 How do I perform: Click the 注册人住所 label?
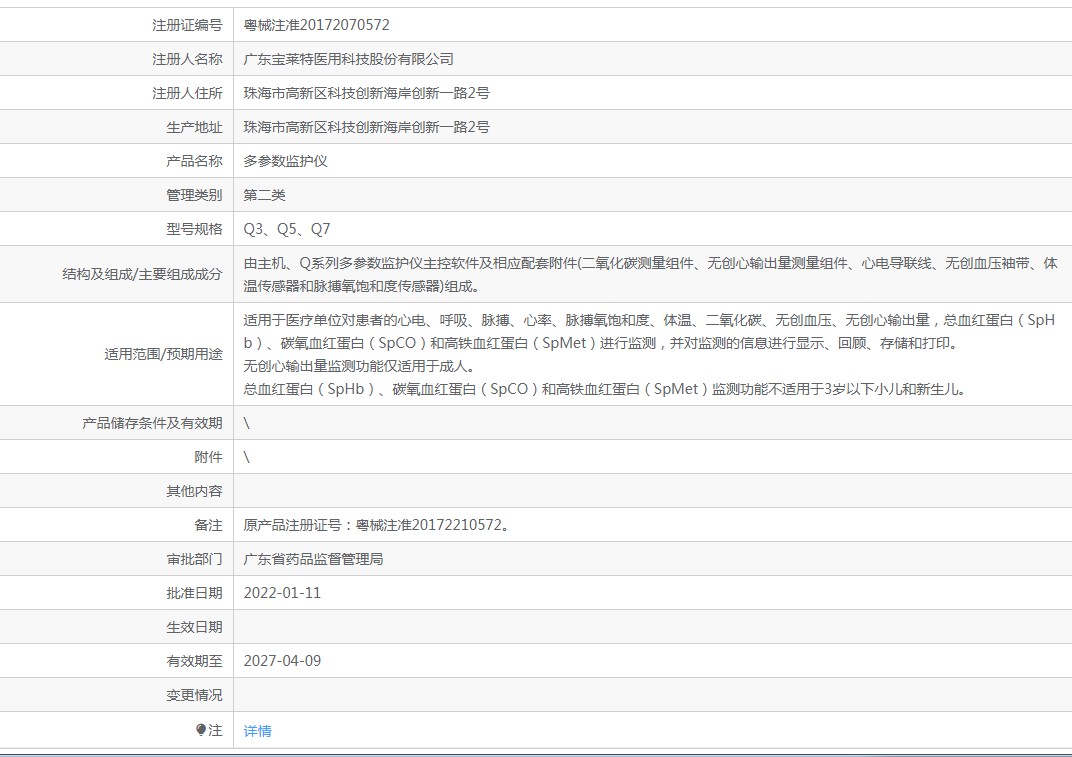pos(187,93)
